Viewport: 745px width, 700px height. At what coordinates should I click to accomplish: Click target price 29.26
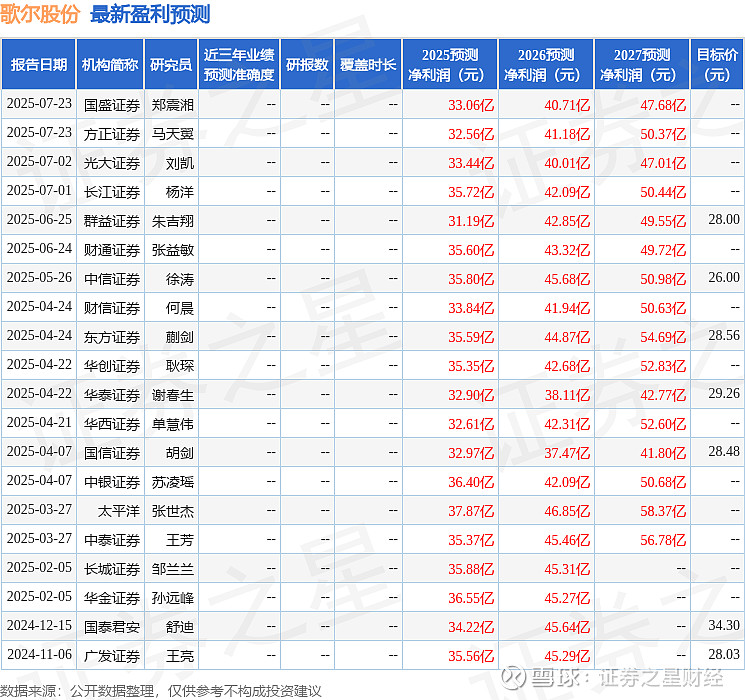(724, 393)
